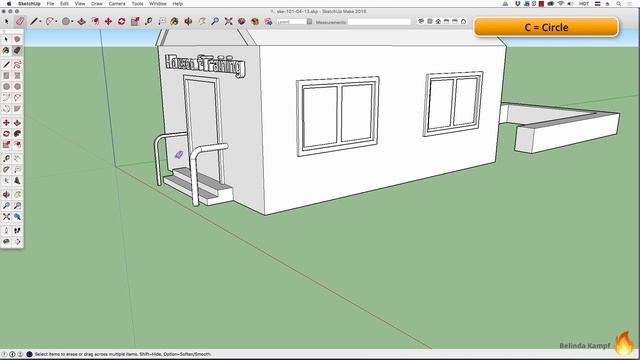Choose the Freehand tool in left palette
Screen dimensions: 640x360
pyautogui.click(x=17, y=64)
